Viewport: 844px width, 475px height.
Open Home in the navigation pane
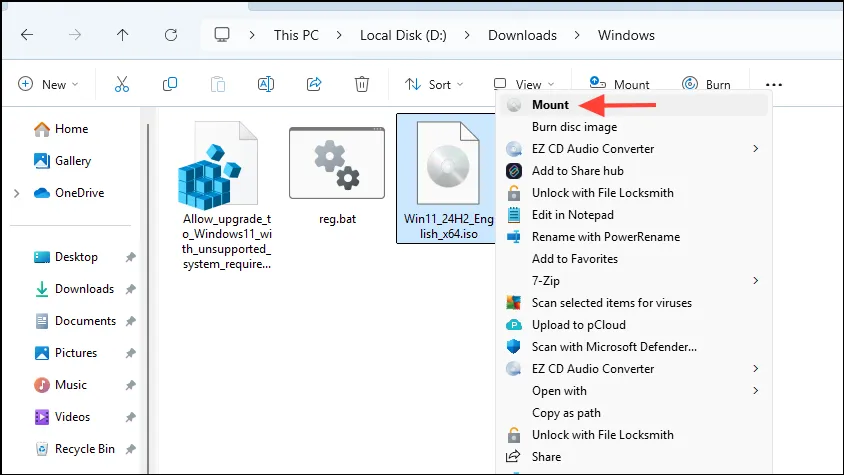pos(61,129)
